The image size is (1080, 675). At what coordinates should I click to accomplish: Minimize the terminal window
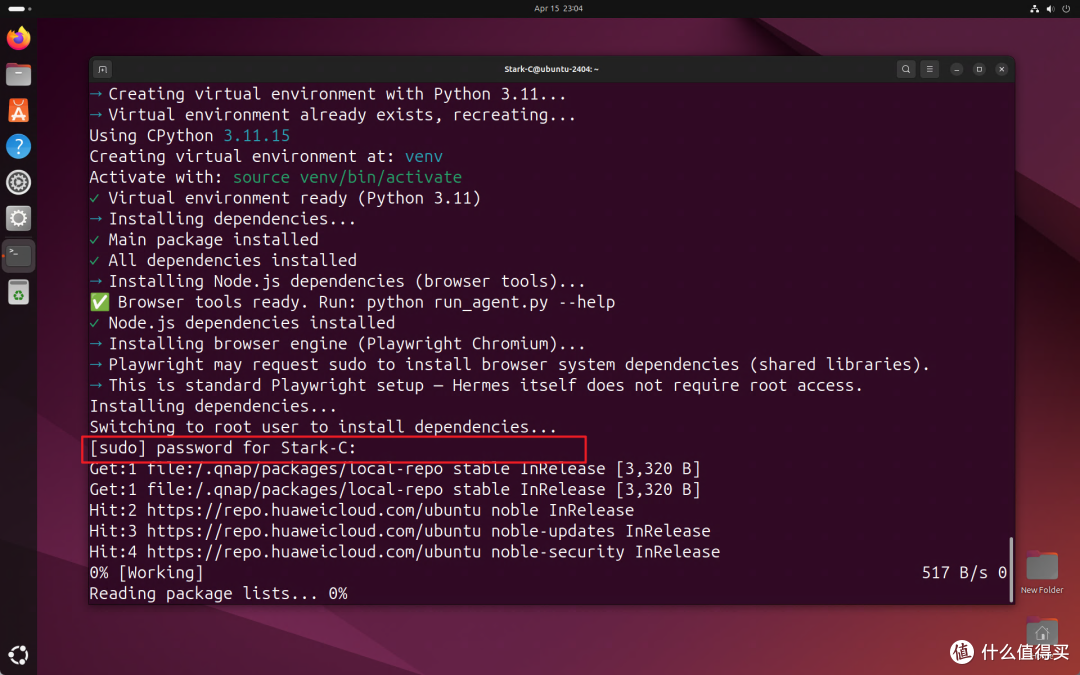[x=956, y=70]
